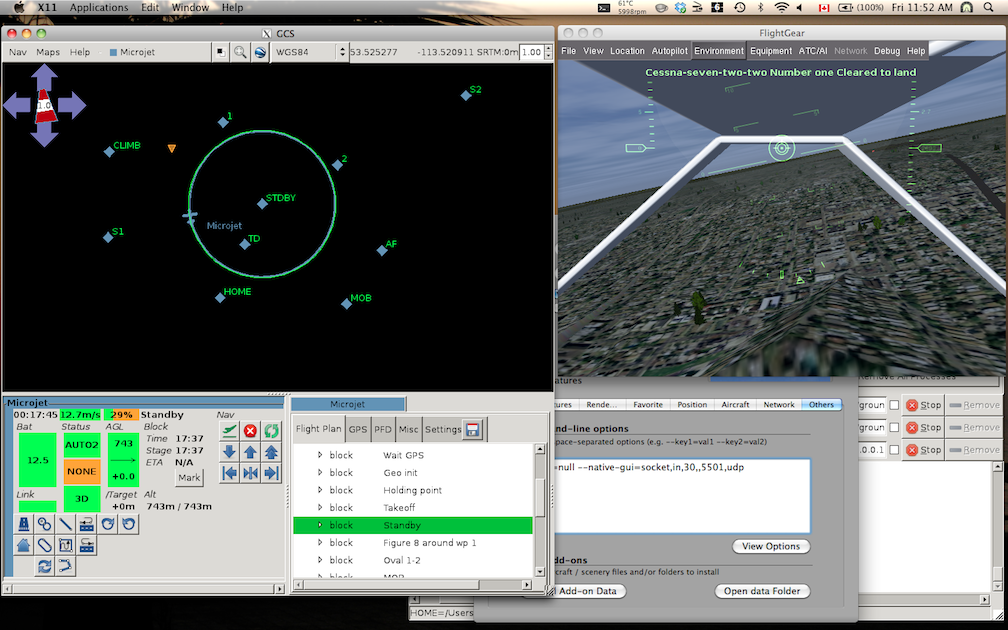Click the shift-right arrow-to-bar Nav icon
Screen dimensions: 1008x630
[271, 473]
